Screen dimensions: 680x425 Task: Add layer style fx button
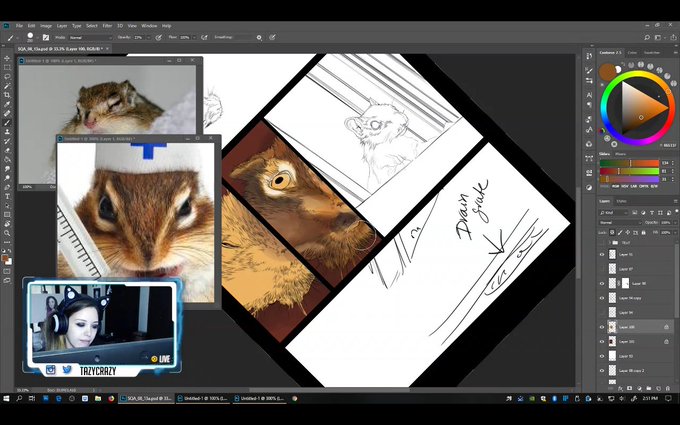pos(621,389)
